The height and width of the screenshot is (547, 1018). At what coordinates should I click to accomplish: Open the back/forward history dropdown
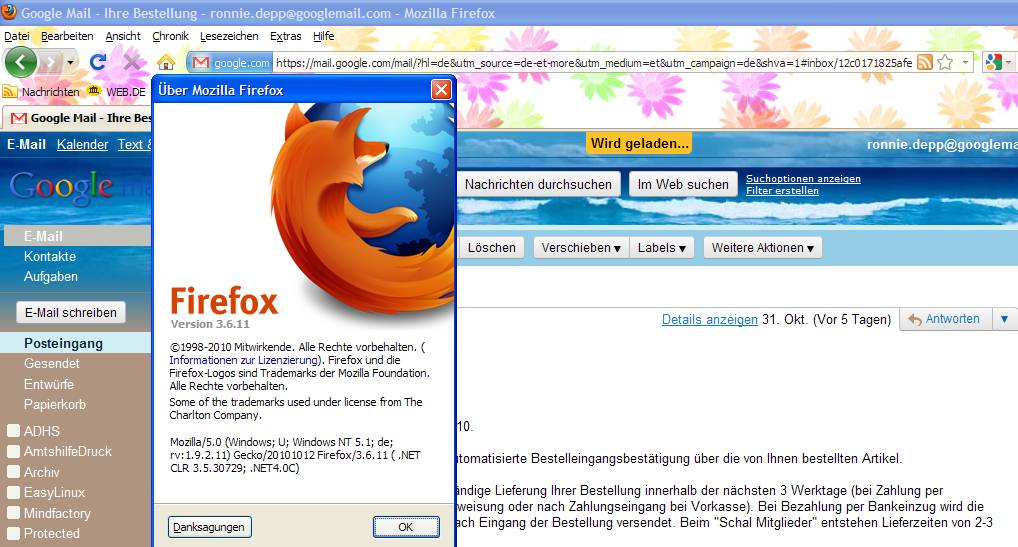click(70, 63)
